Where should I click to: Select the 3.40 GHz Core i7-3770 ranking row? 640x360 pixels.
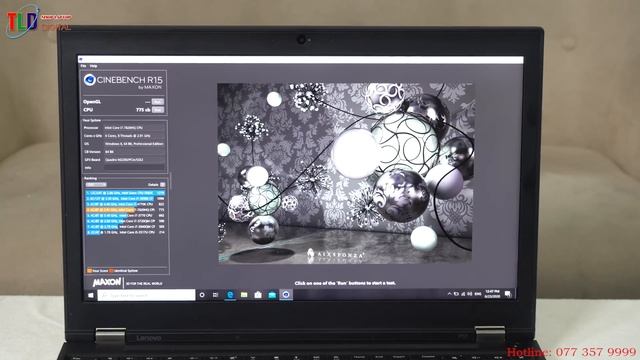125,215
